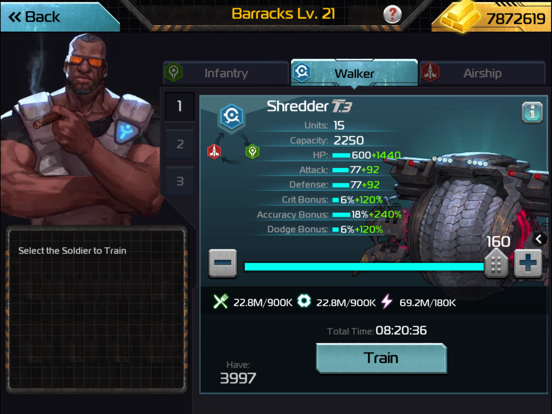Click the food resource fork-knife icon
Screen dimensions: 552x414
click(x=221, y=302)
